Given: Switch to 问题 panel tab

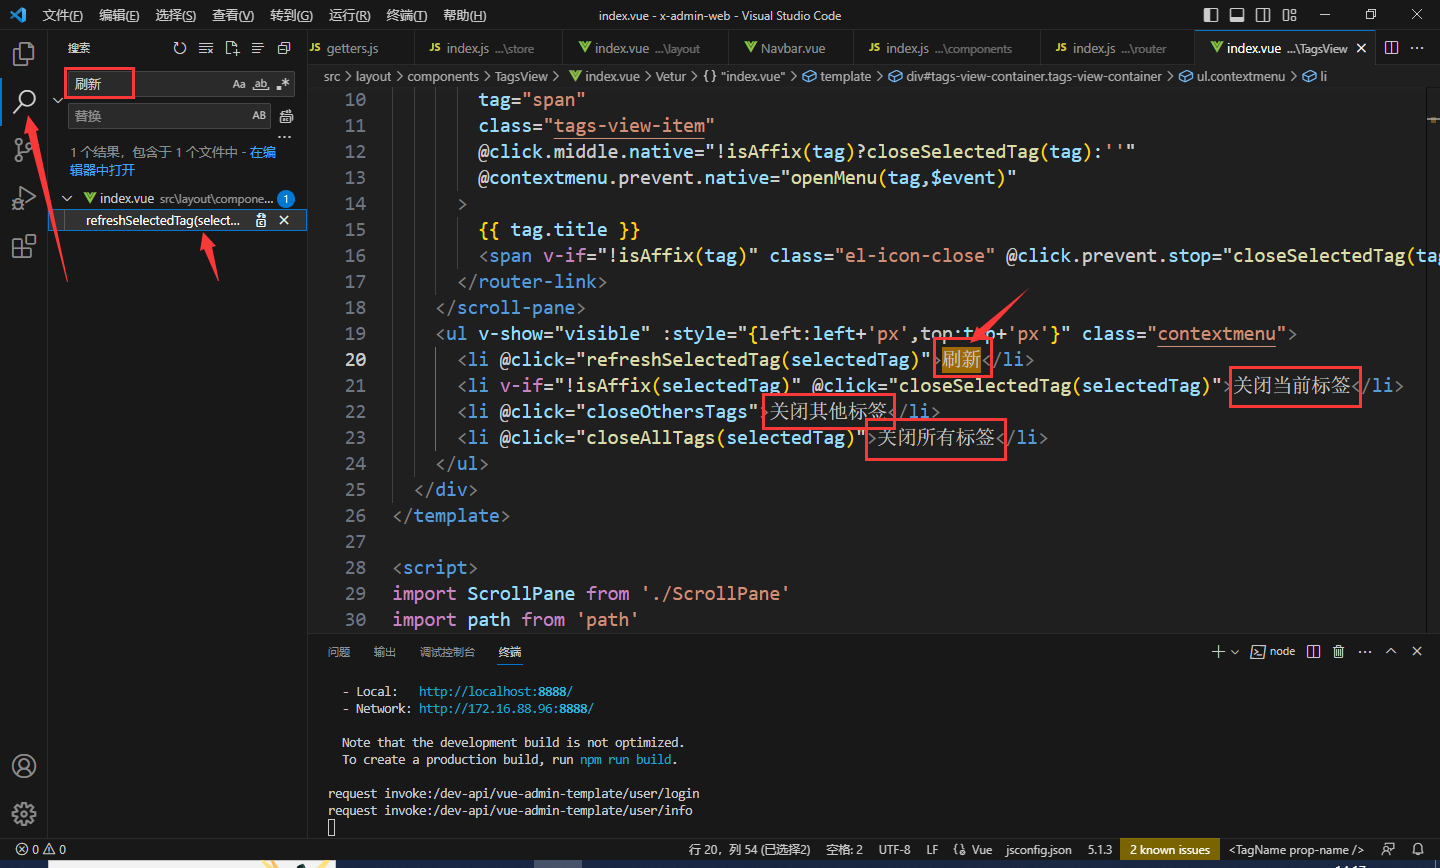Looking at the screenshot, I should [339, 651].
